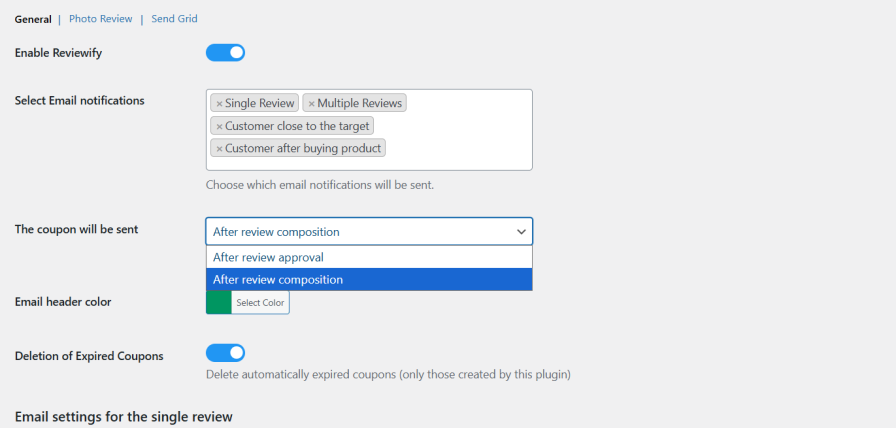The height and width of the screenshot is (428, 896).
Task: Open the Photo Review tab
Action: point(100,19)
